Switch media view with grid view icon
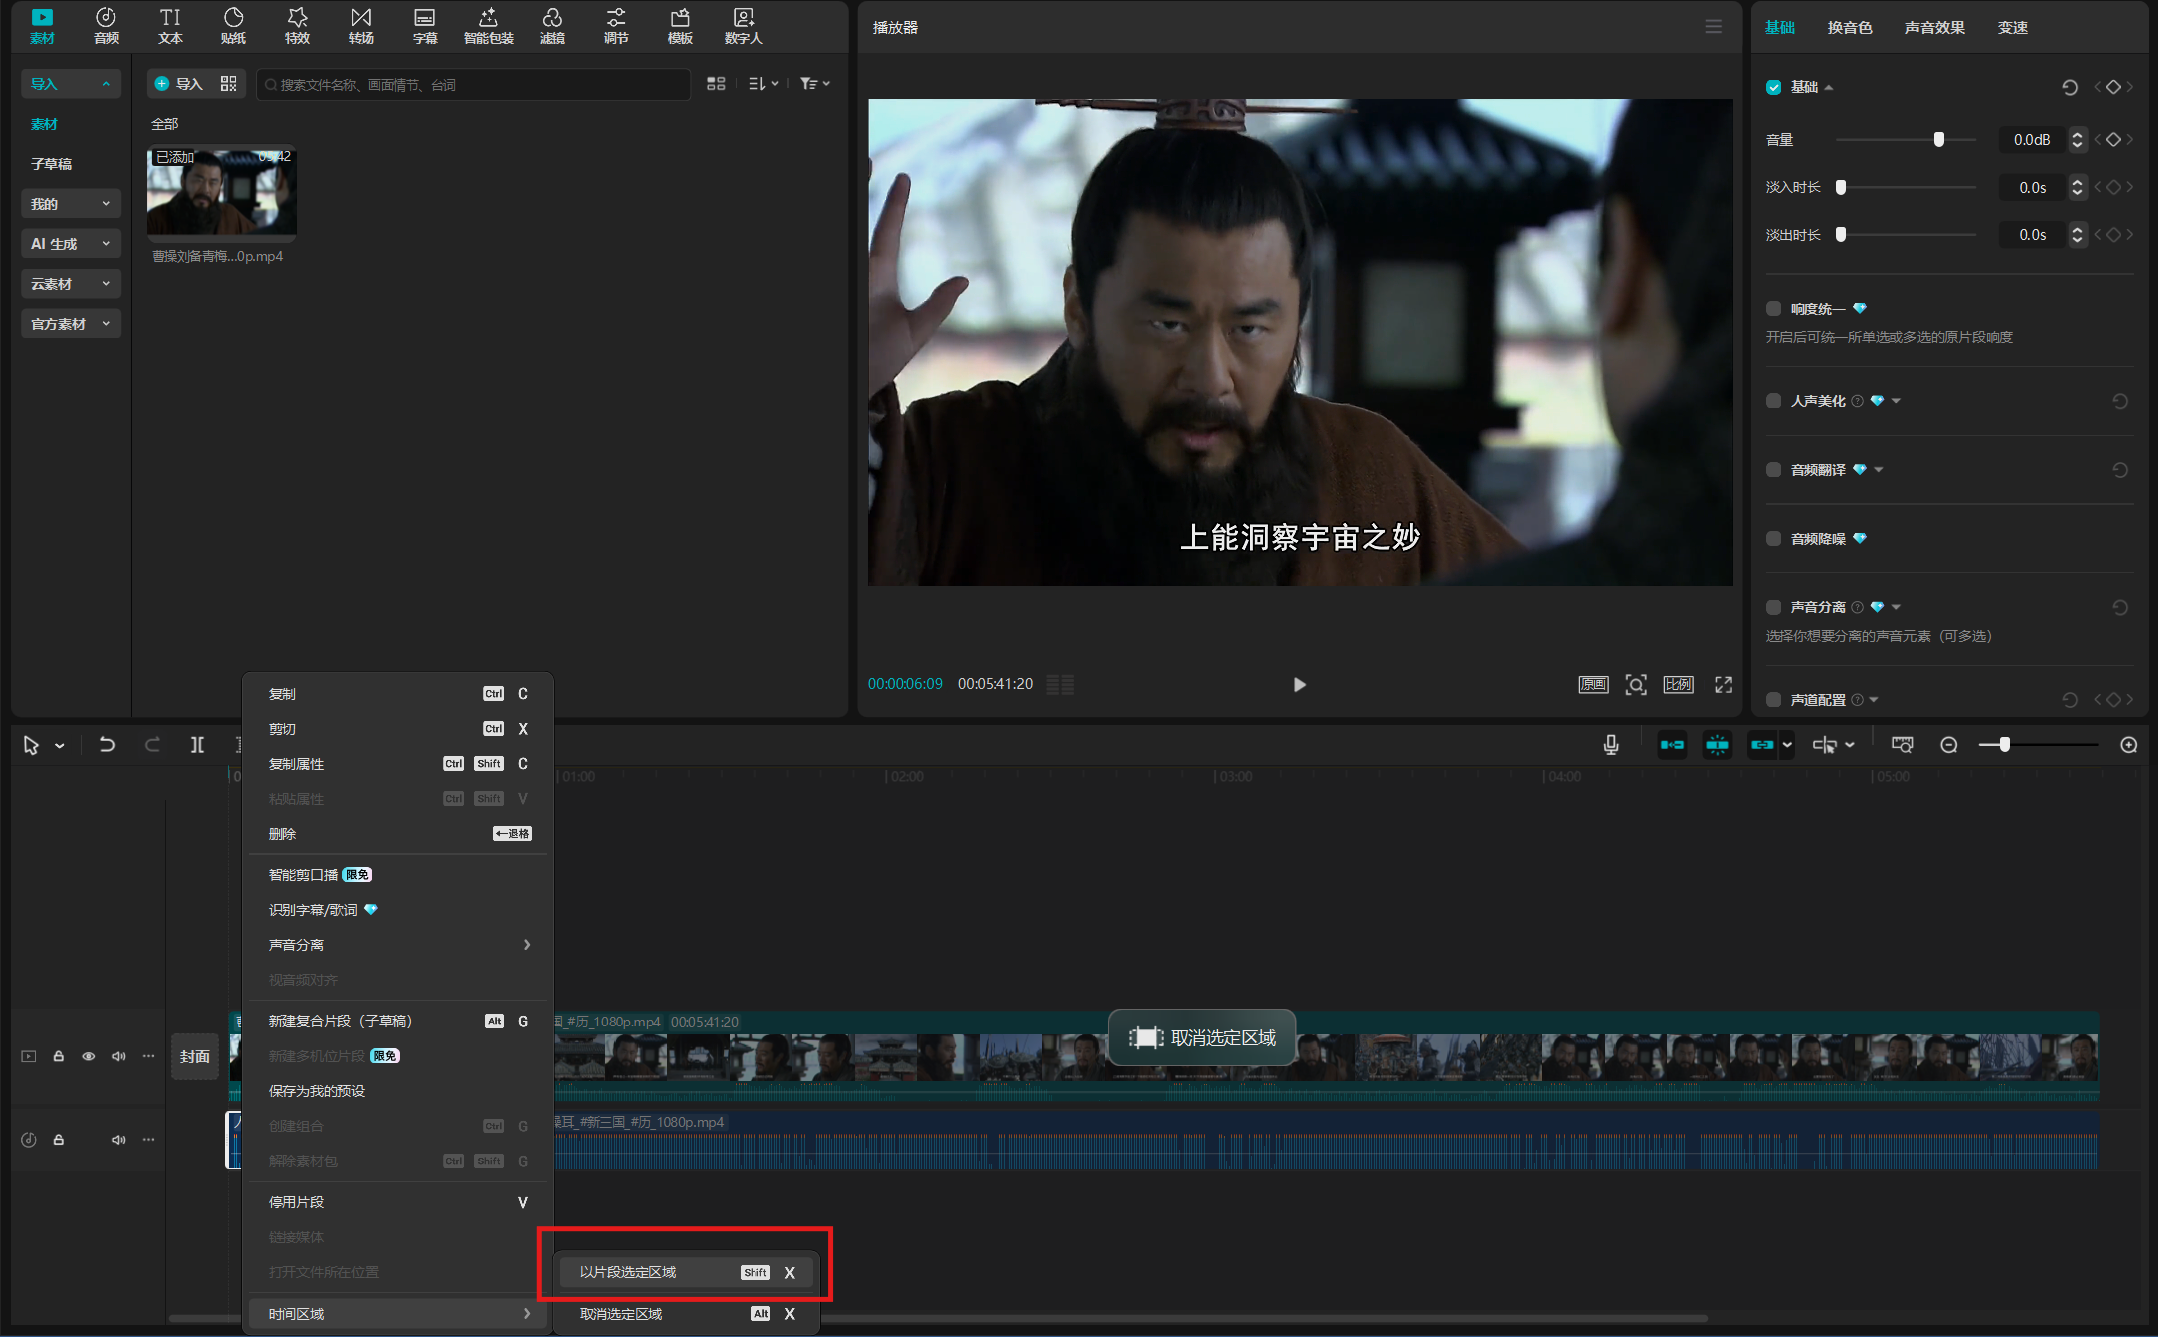 (x=716, y=84)
